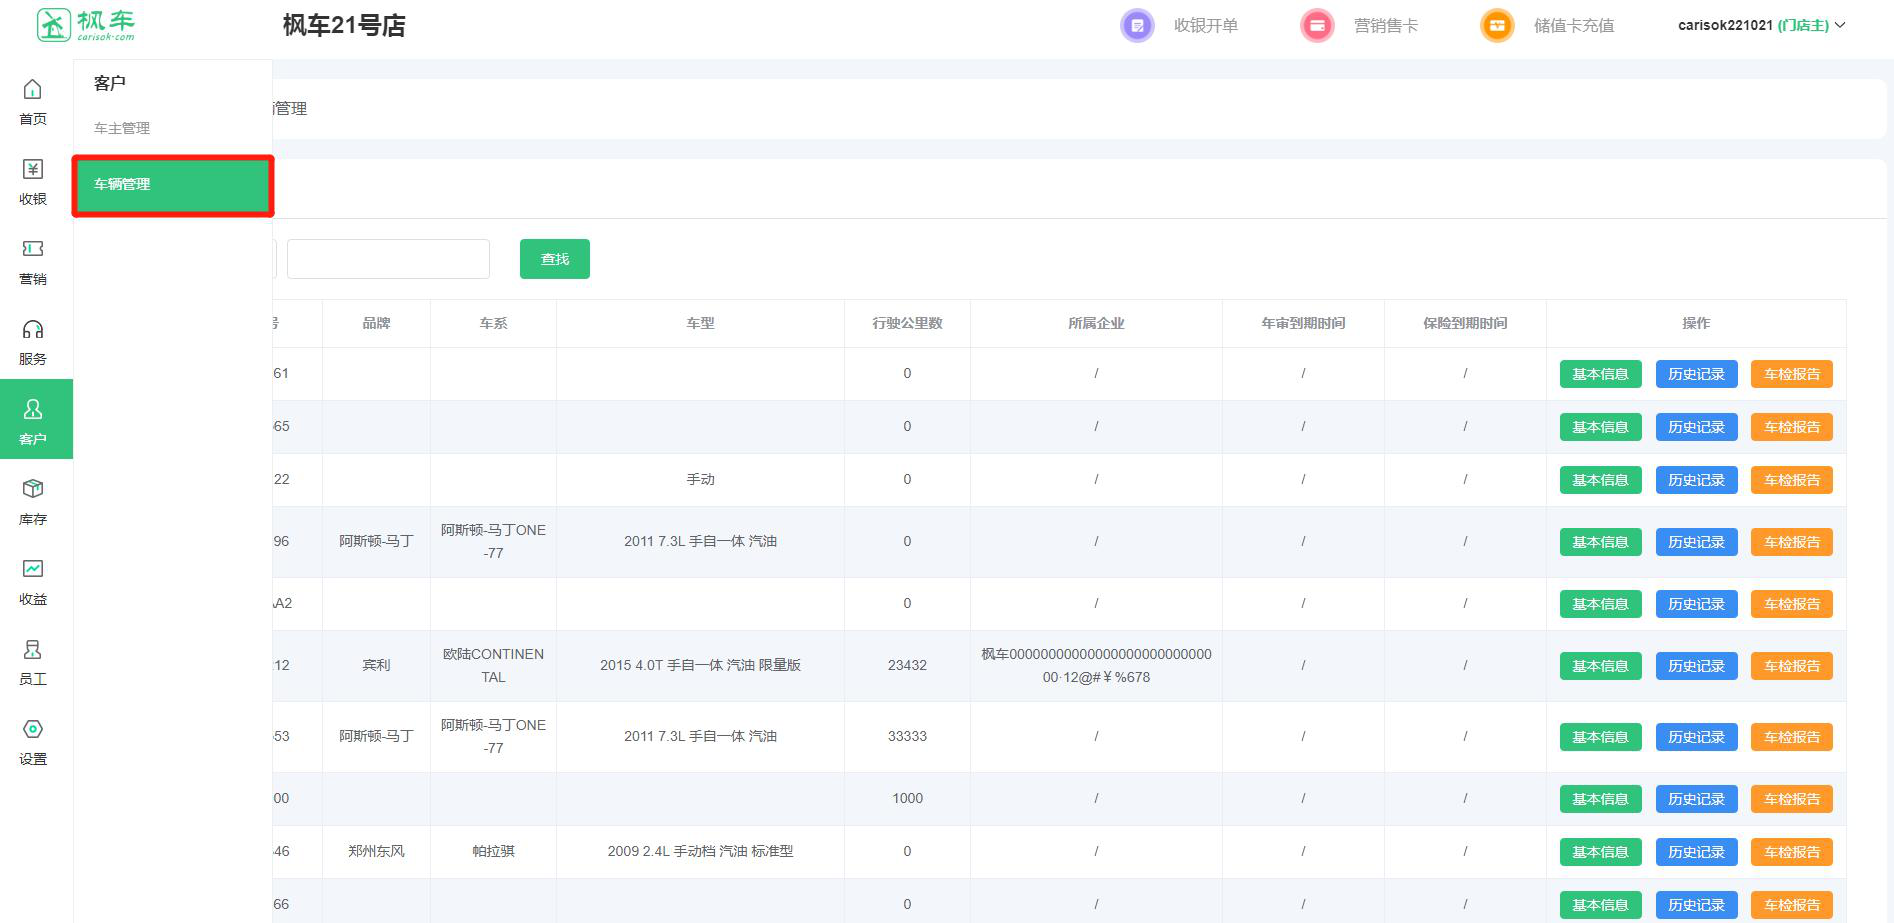The height and width of the screenshot is (923, 1894).
Task: Click the purple 收银开单 icon
Action: [1137, 26]
